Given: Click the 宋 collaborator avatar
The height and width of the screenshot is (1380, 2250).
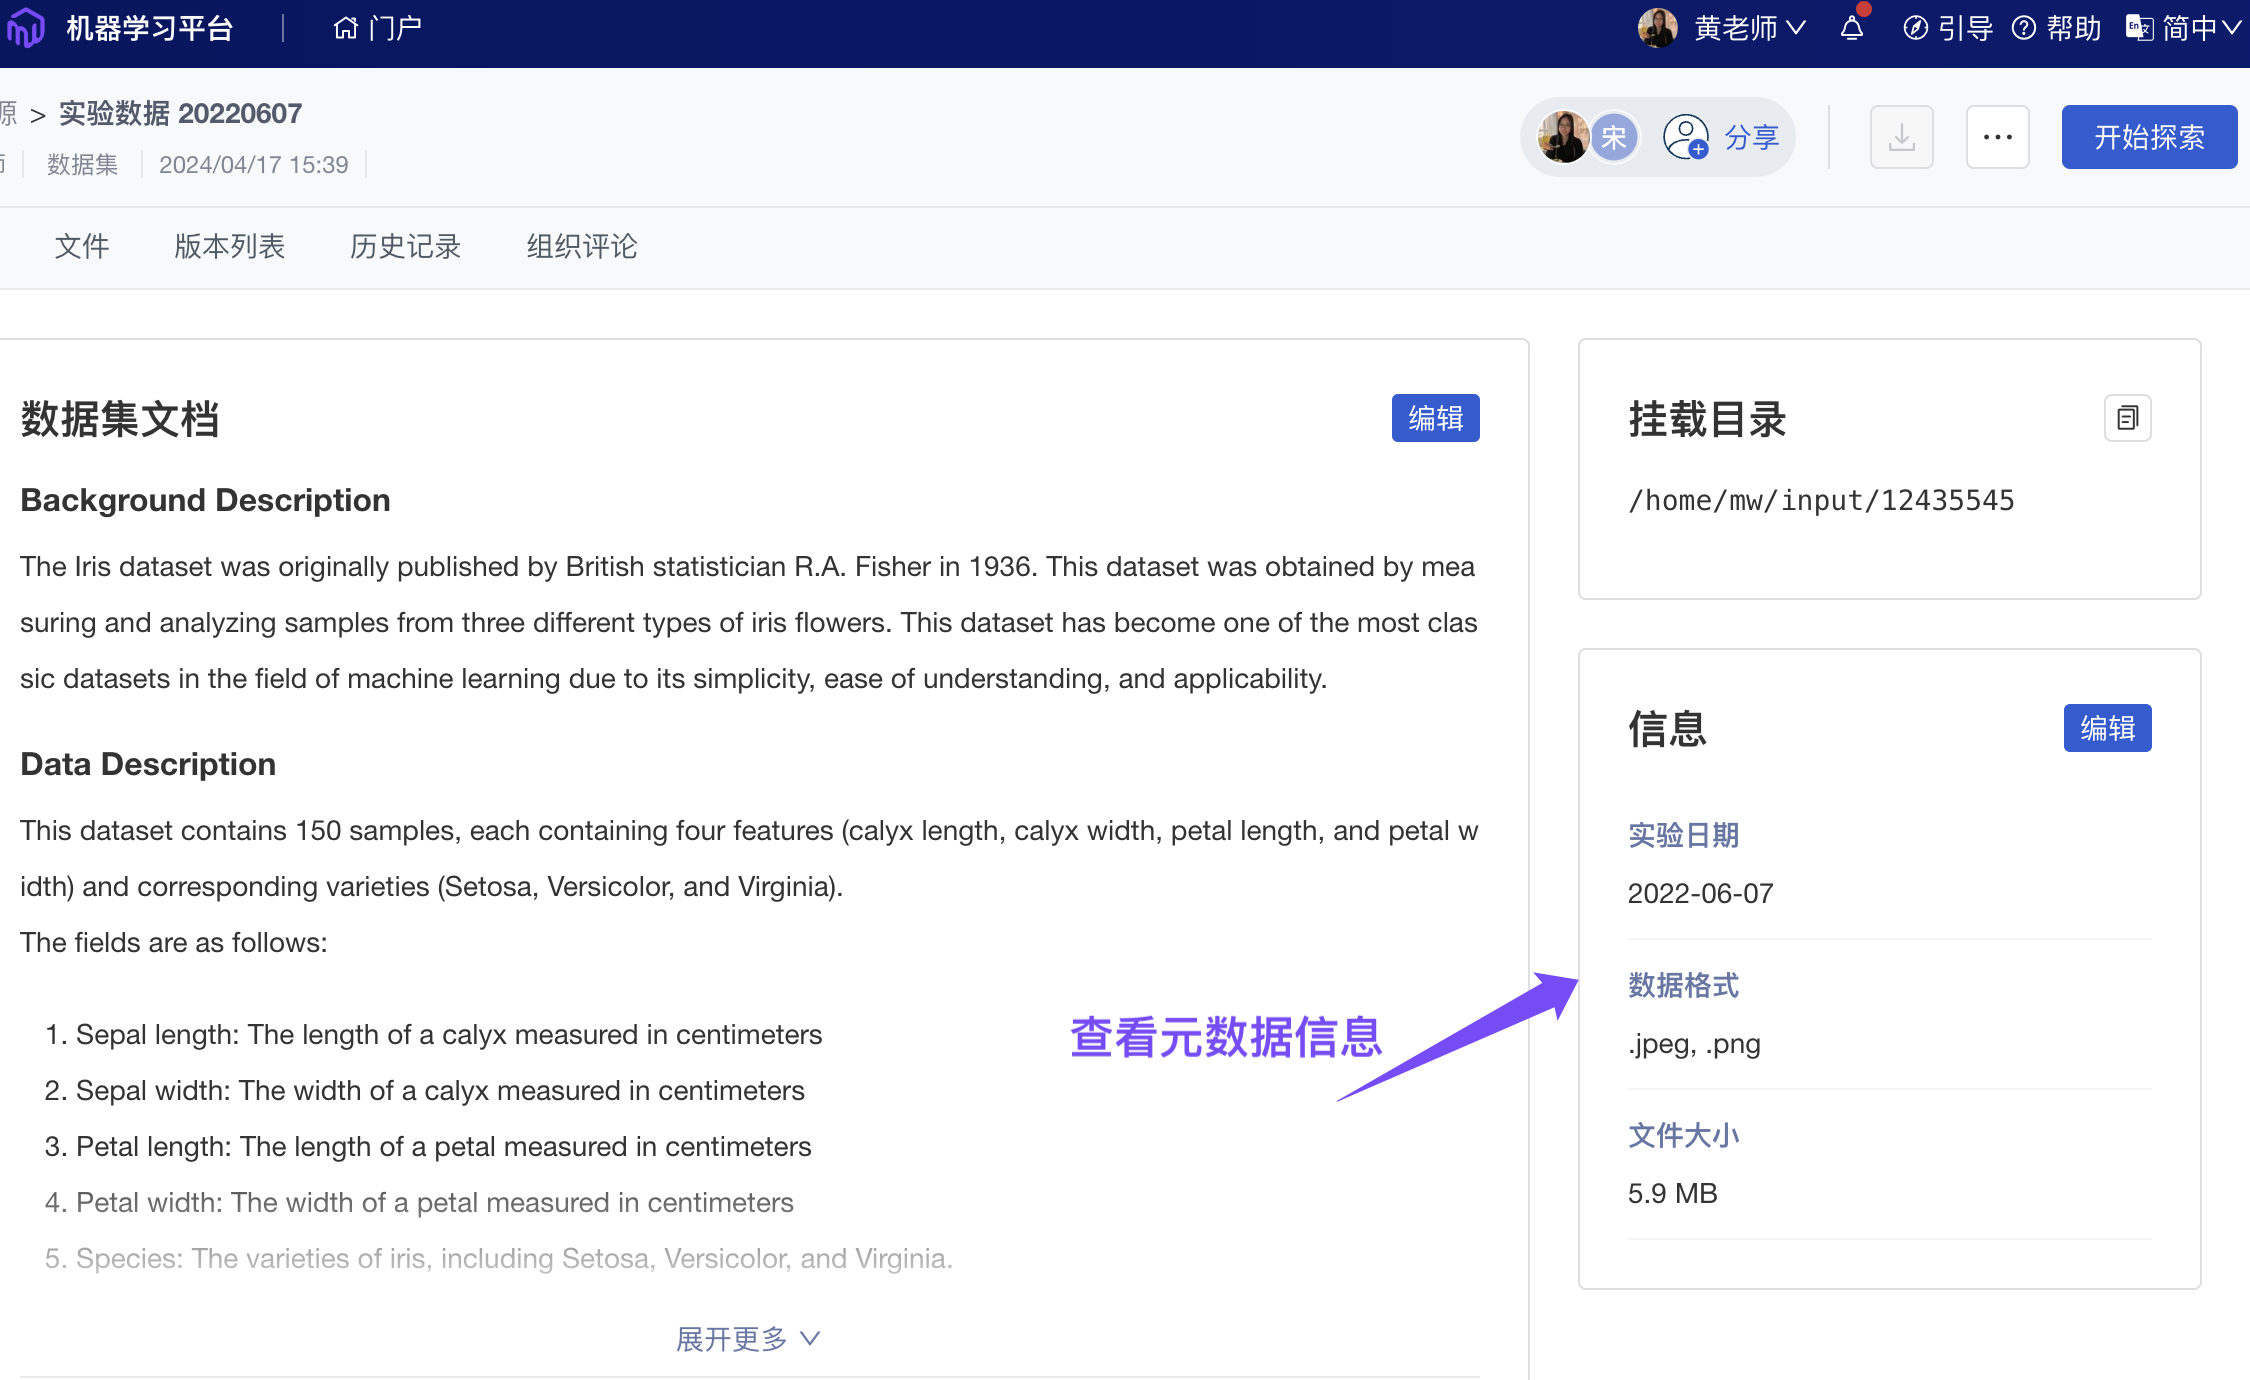Looking at the screenshot, I should tap(1613, 137).
